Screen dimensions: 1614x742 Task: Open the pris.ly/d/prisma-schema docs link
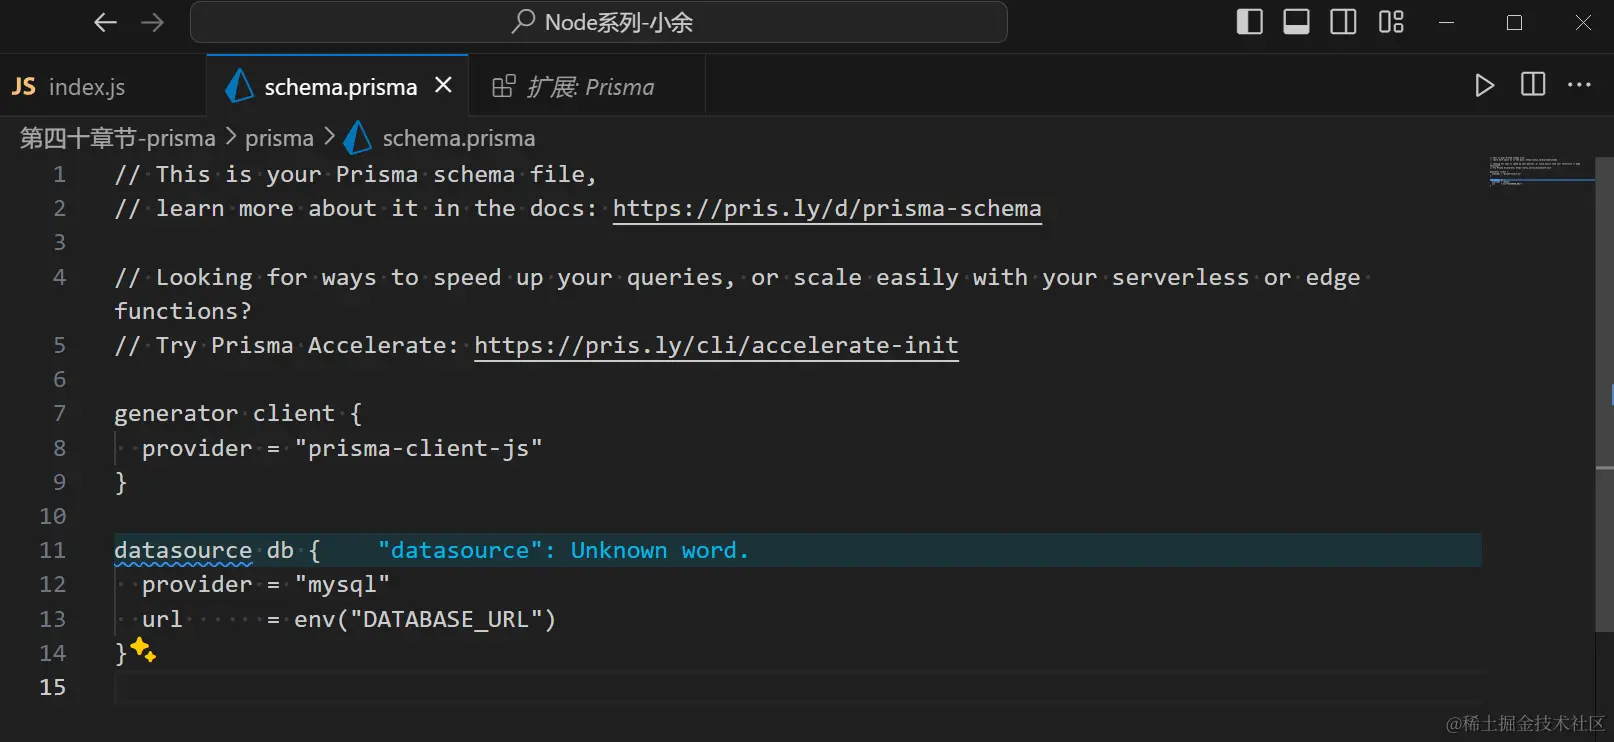(827, 208)
